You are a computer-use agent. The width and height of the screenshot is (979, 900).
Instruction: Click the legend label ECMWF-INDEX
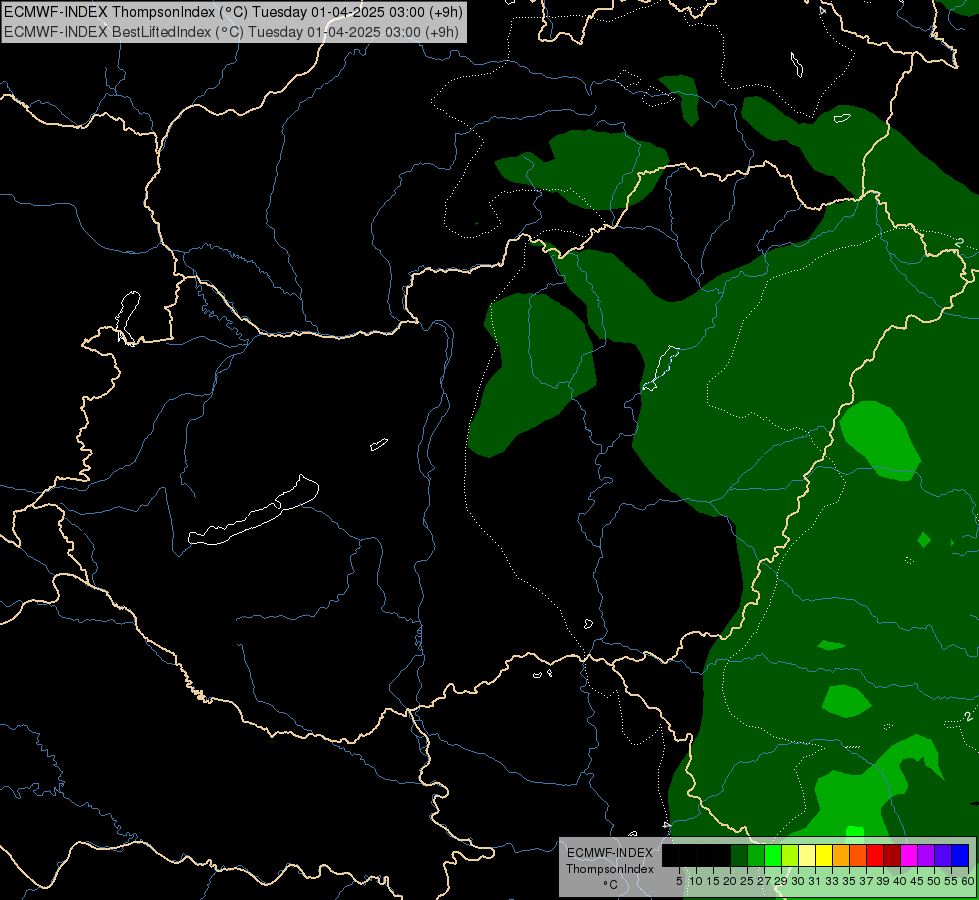(609, 853)
